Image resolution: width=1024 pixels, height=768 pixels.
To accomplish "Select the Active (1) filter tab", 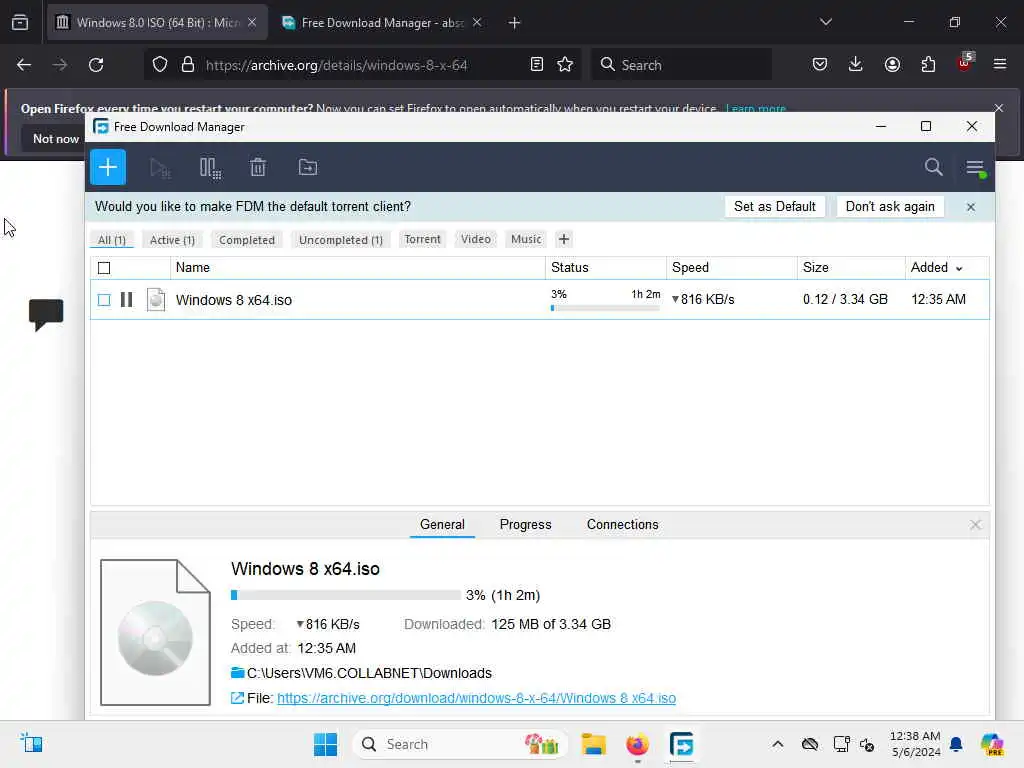I will 172,240.
